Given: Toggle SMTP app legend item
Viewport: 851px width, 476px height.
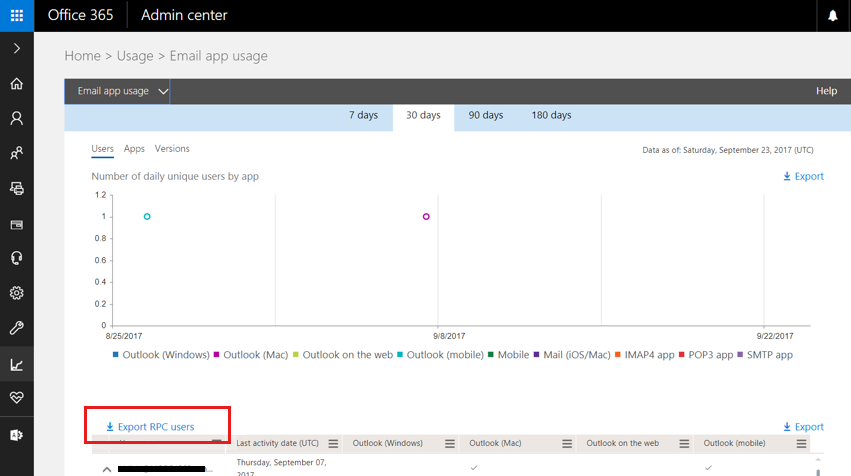Looking at the screenshot, I should 765,355.
